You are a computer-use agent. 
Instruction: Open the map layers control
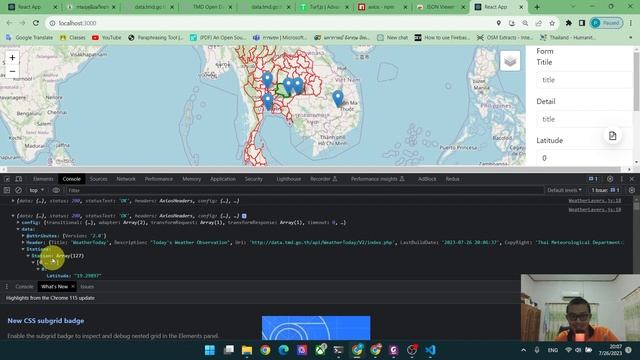510,61
